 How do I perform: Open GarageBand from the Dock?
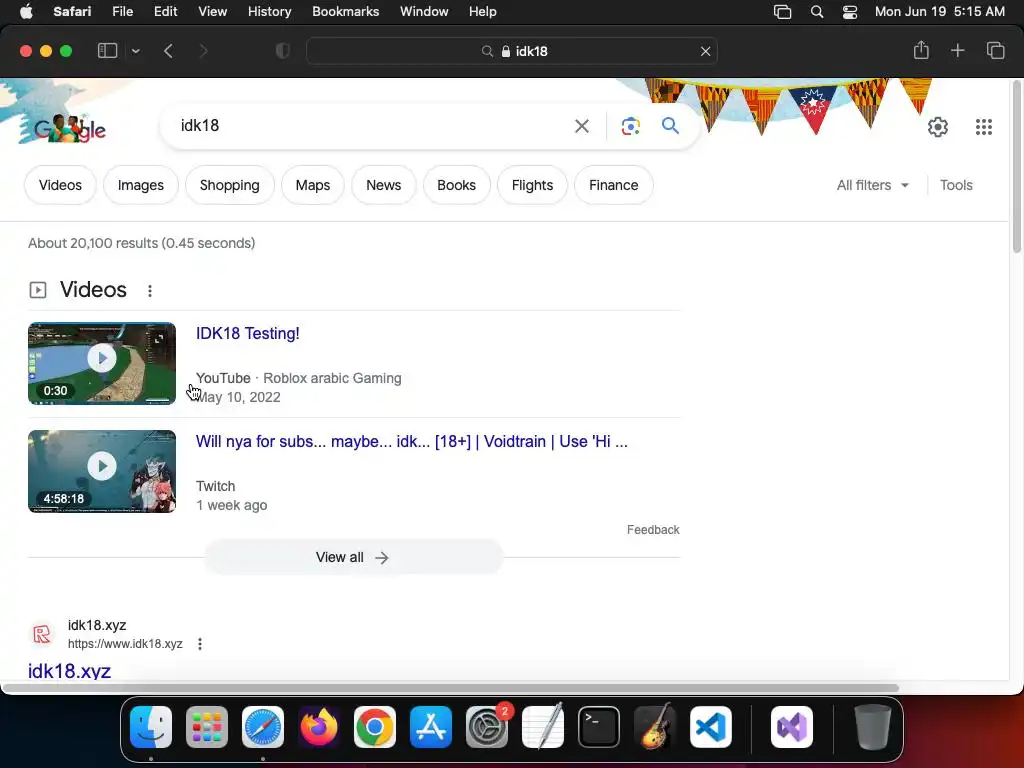coord(655,727)
